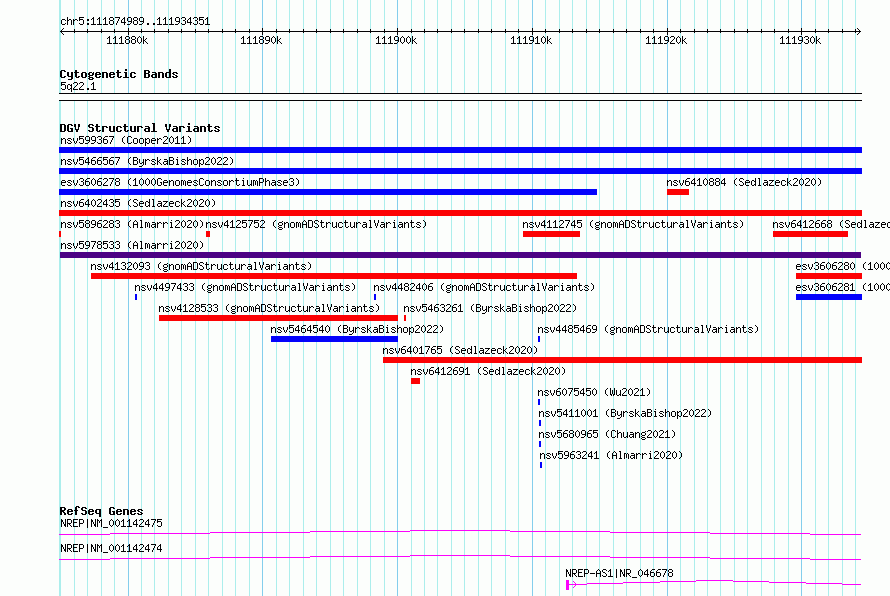Image resolution: width=890 pixels, height=596 pixels.
Task: Click nsv6412691 (Sedlazeck2020) label
Action: pos(488,371)
